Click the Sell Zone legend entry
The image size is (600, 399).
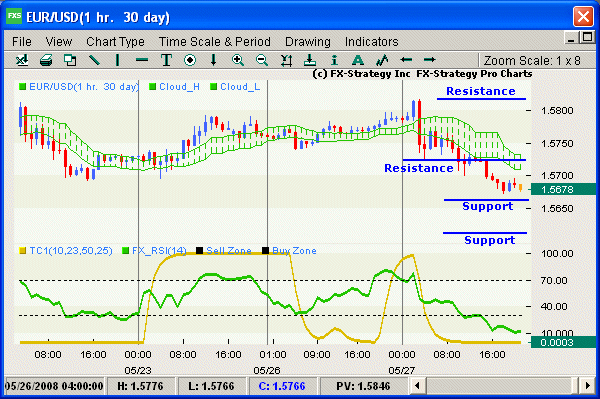(x=224, y=251)
